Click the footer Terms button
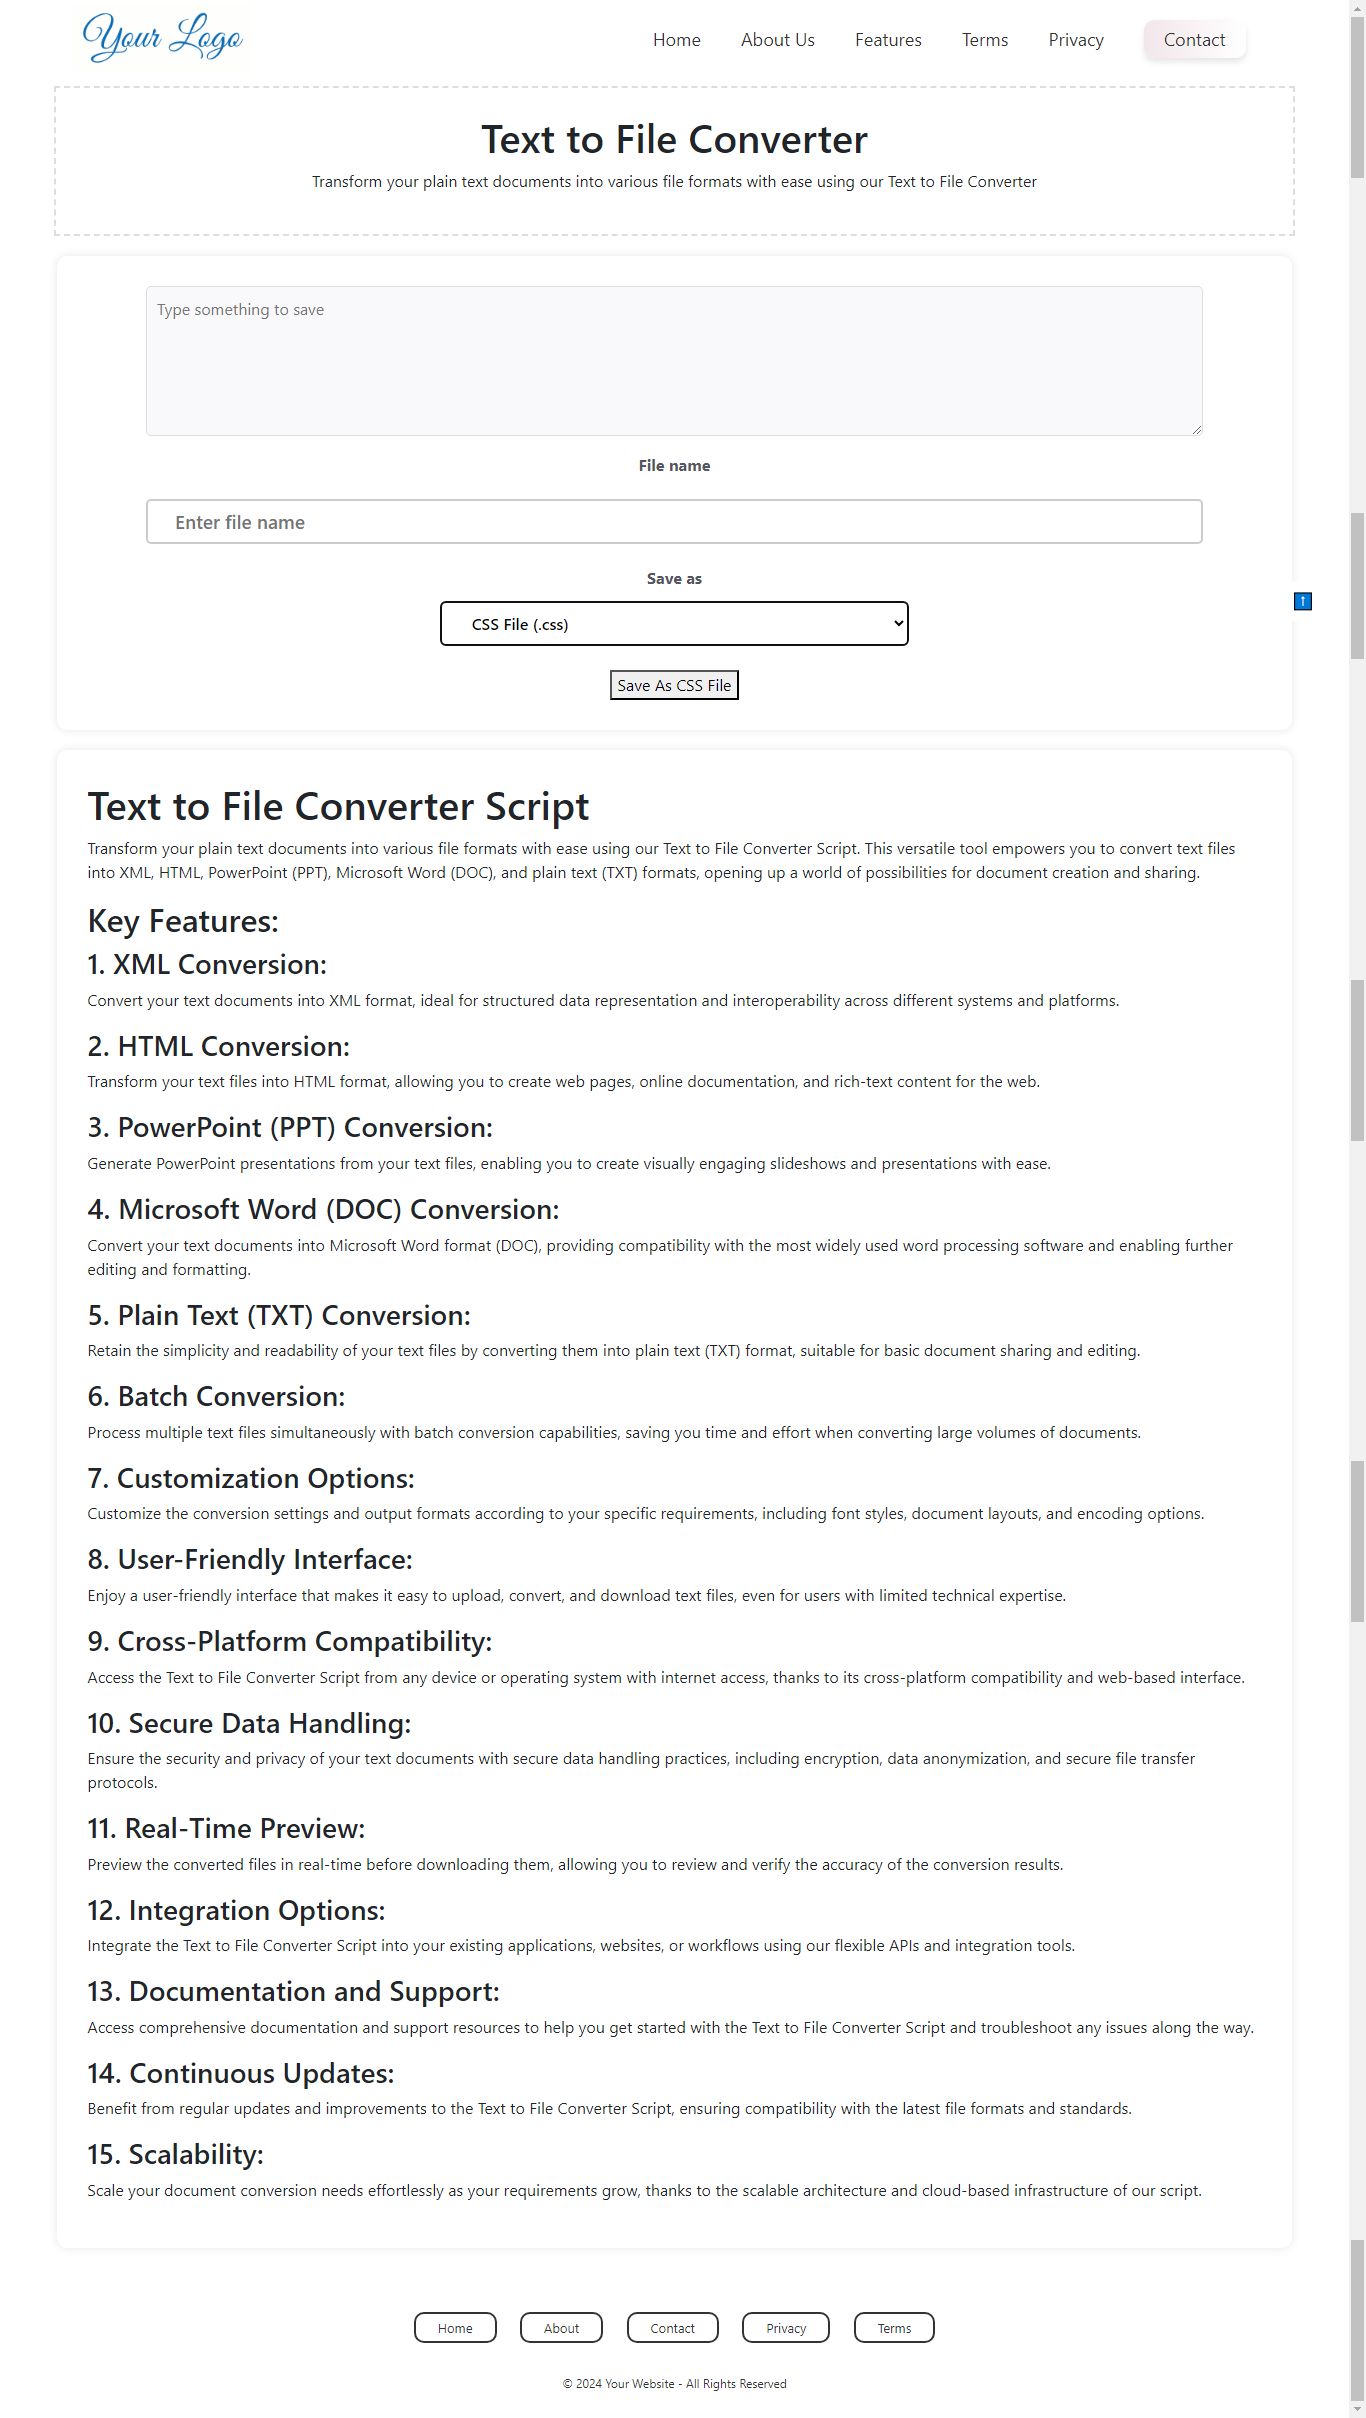1366x2418 pixels. (894, 2328)
